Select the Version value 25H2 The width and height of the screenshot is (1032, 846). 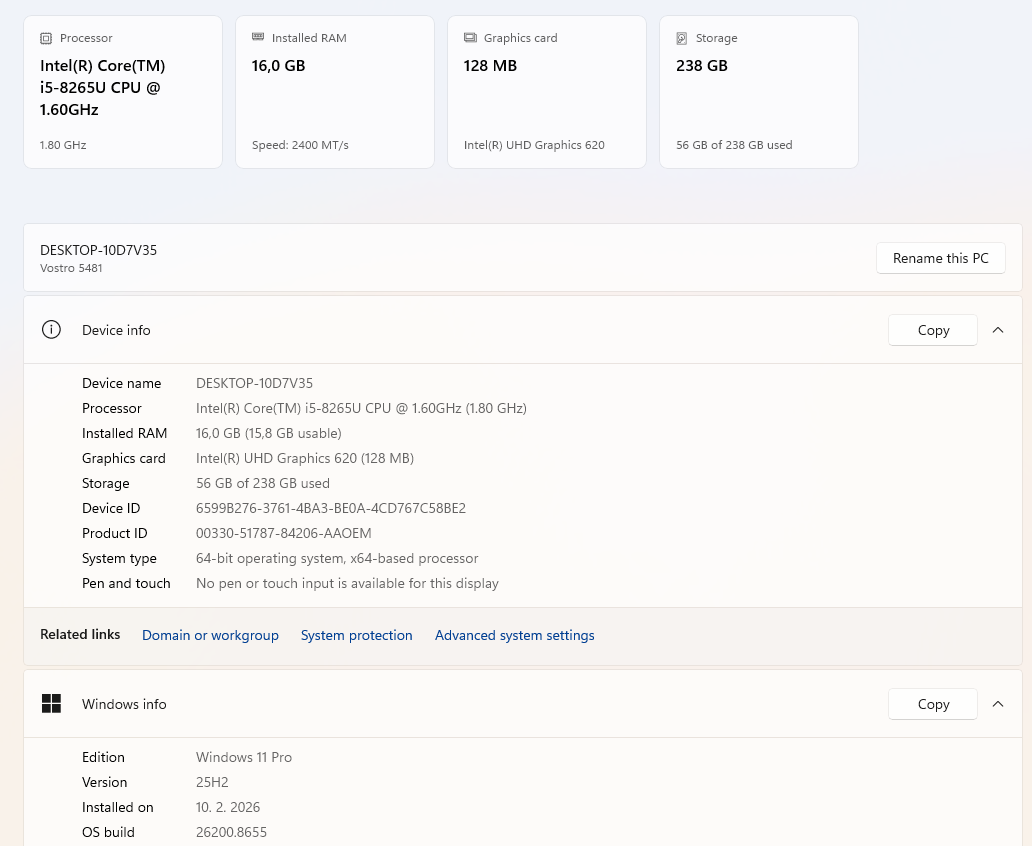[212, 782]
